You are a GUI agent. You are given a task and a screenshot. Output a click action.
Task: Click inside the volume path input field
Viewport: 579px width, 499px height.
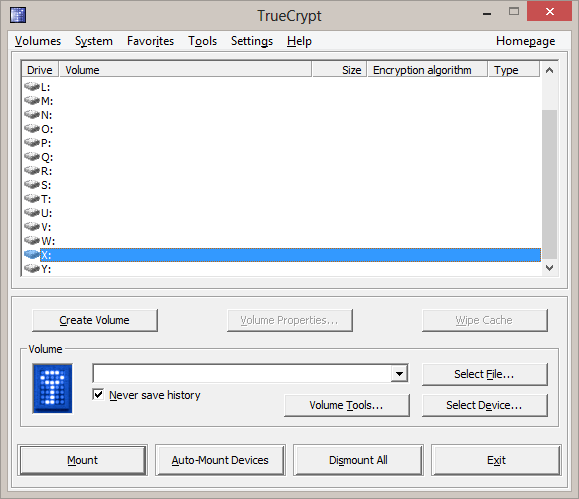tap(242, 374)
